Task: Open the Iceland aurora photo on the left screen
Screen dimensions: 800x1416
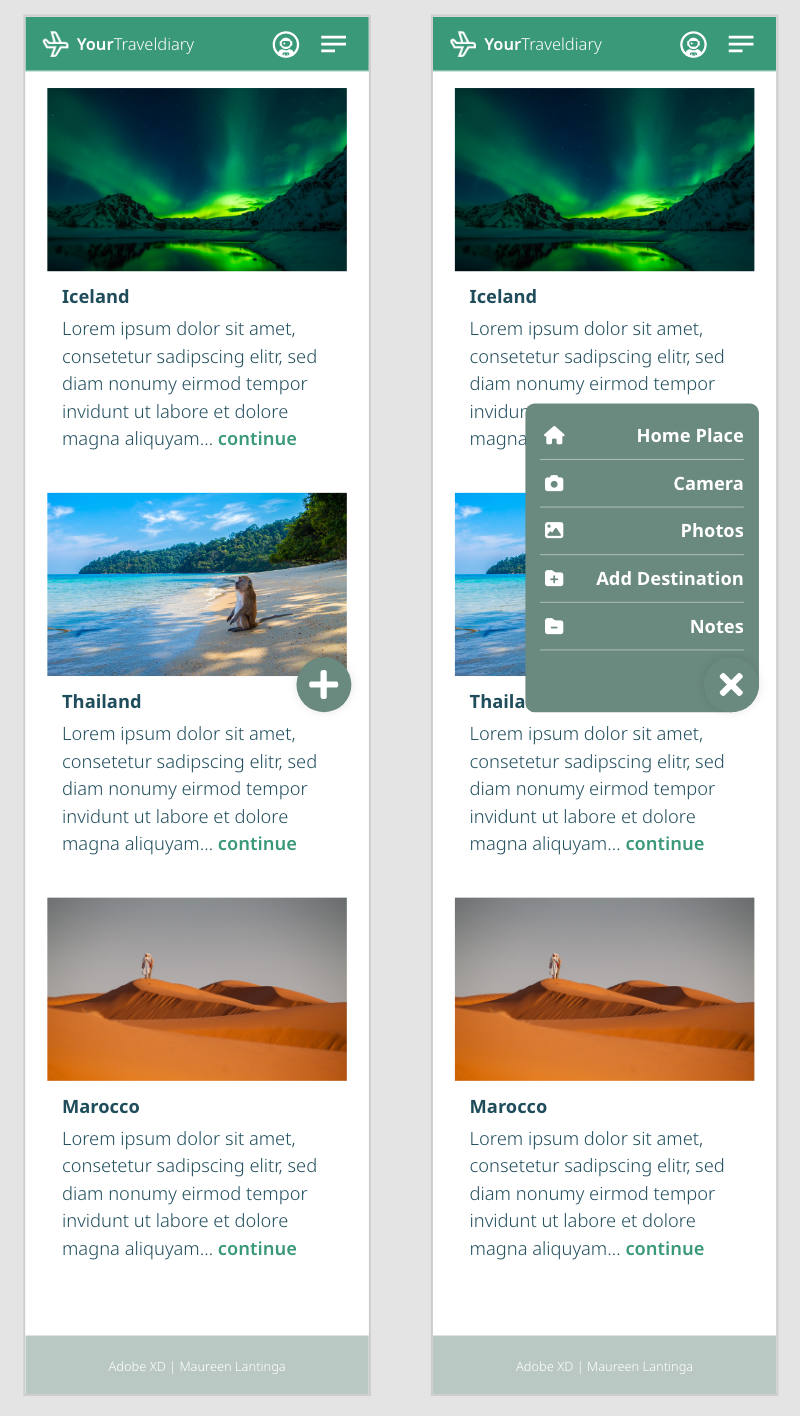Action: [x=197, y=180]
